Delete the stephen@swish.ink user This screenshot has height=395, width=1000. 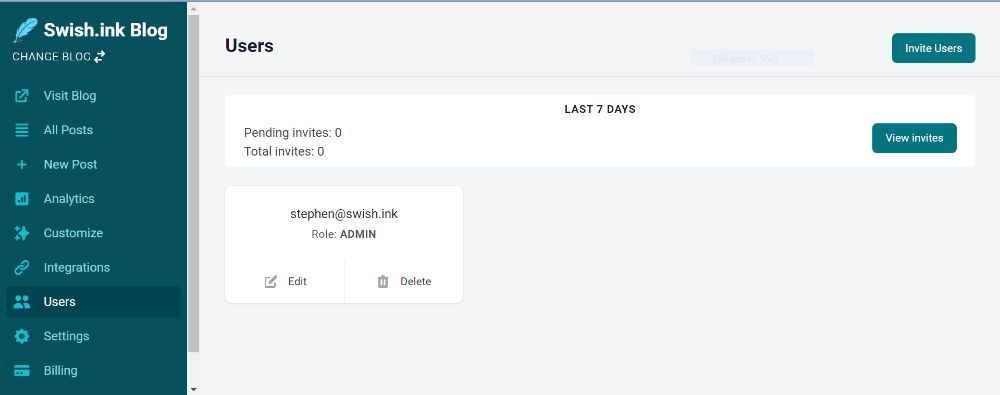click(x=404, y=281)
